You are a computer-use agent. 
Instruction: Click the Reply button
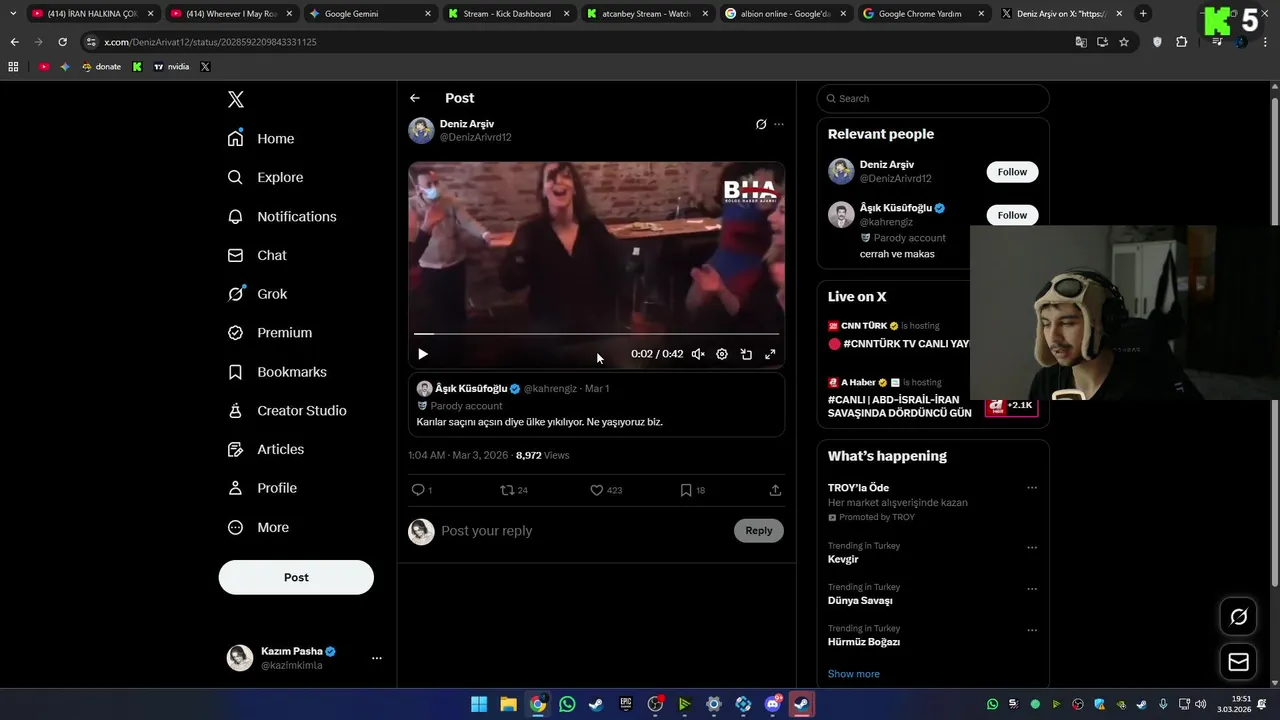759,531
